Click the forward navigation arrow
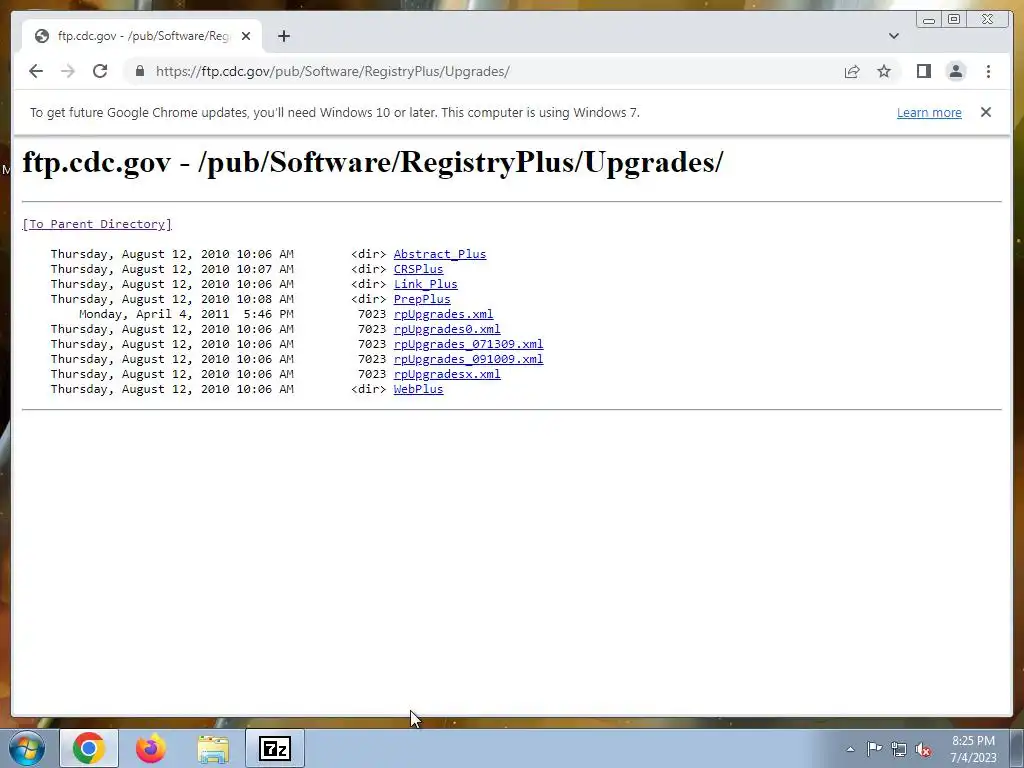The width and height of the screenshot is (1024, 768). coord(68,71)
